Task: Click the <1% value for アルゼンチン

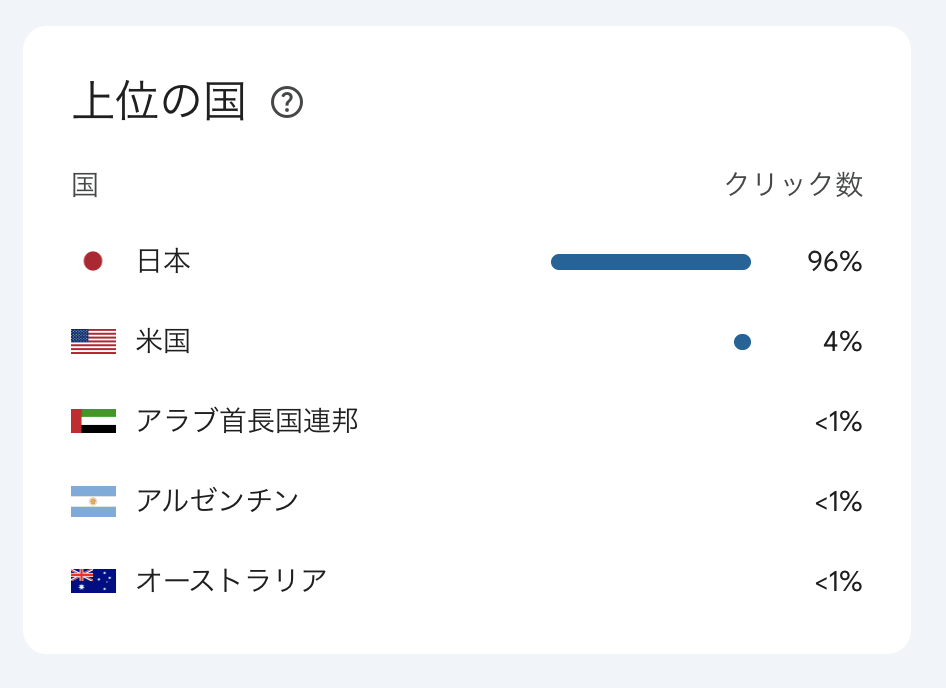Action: click(838, 502)
